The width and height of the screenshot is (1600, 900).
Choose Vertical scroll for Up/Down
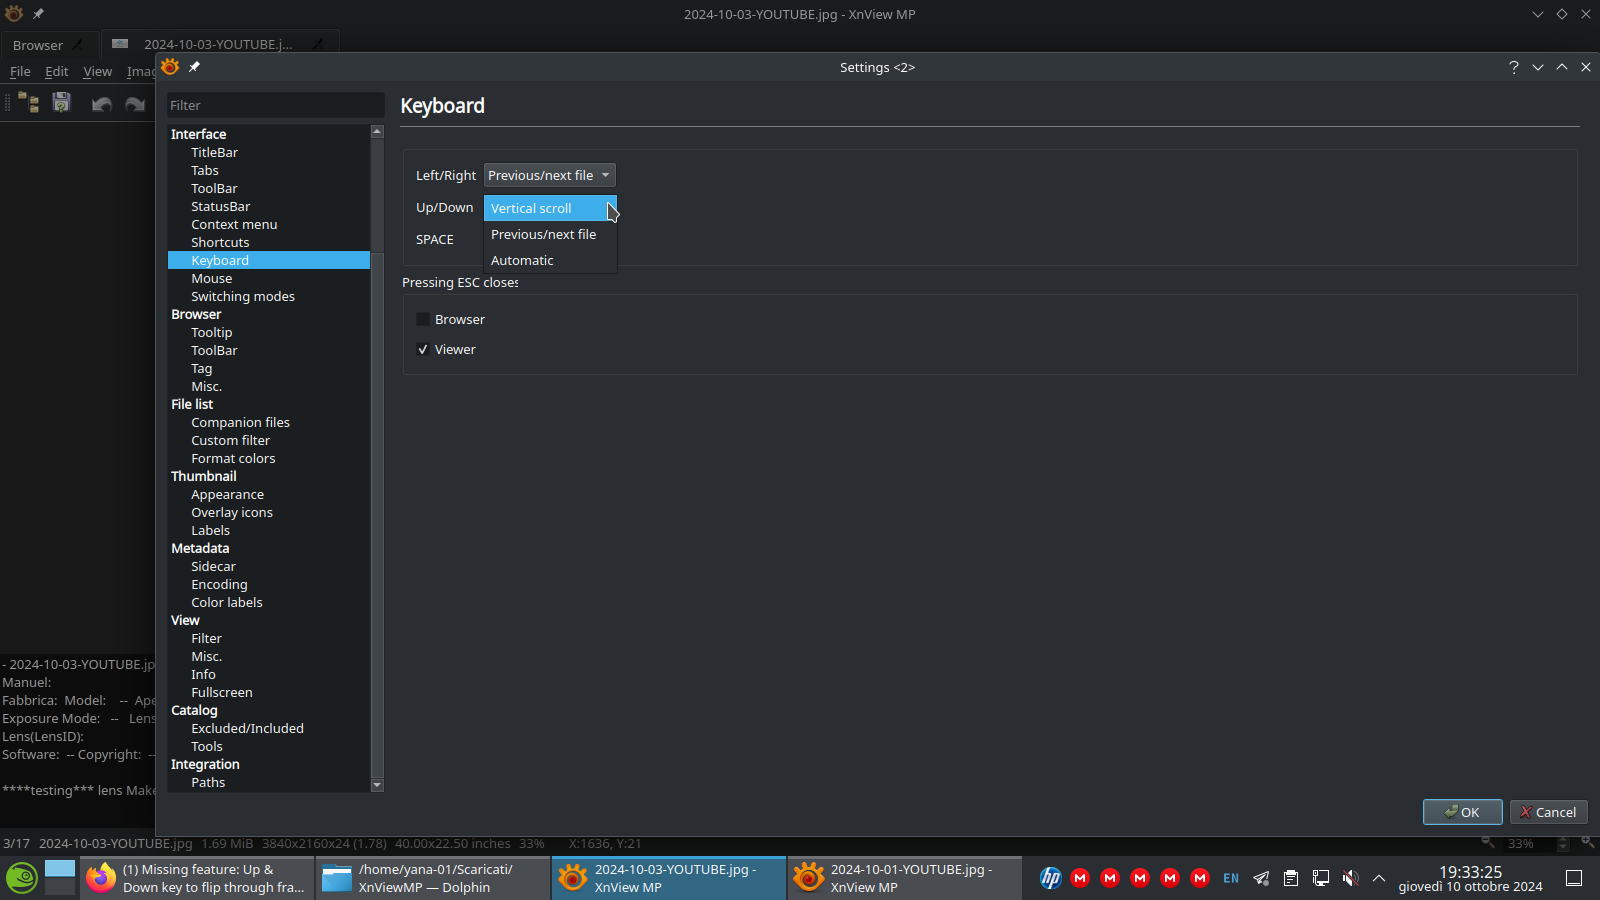pos(550,208)
